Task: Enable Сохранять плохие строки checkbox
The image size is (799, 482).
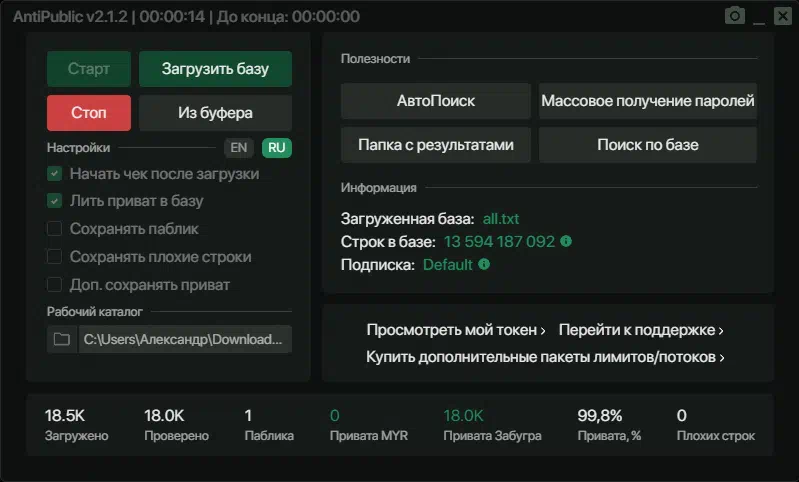Action: pyautogui.click(x=55, y=257)
